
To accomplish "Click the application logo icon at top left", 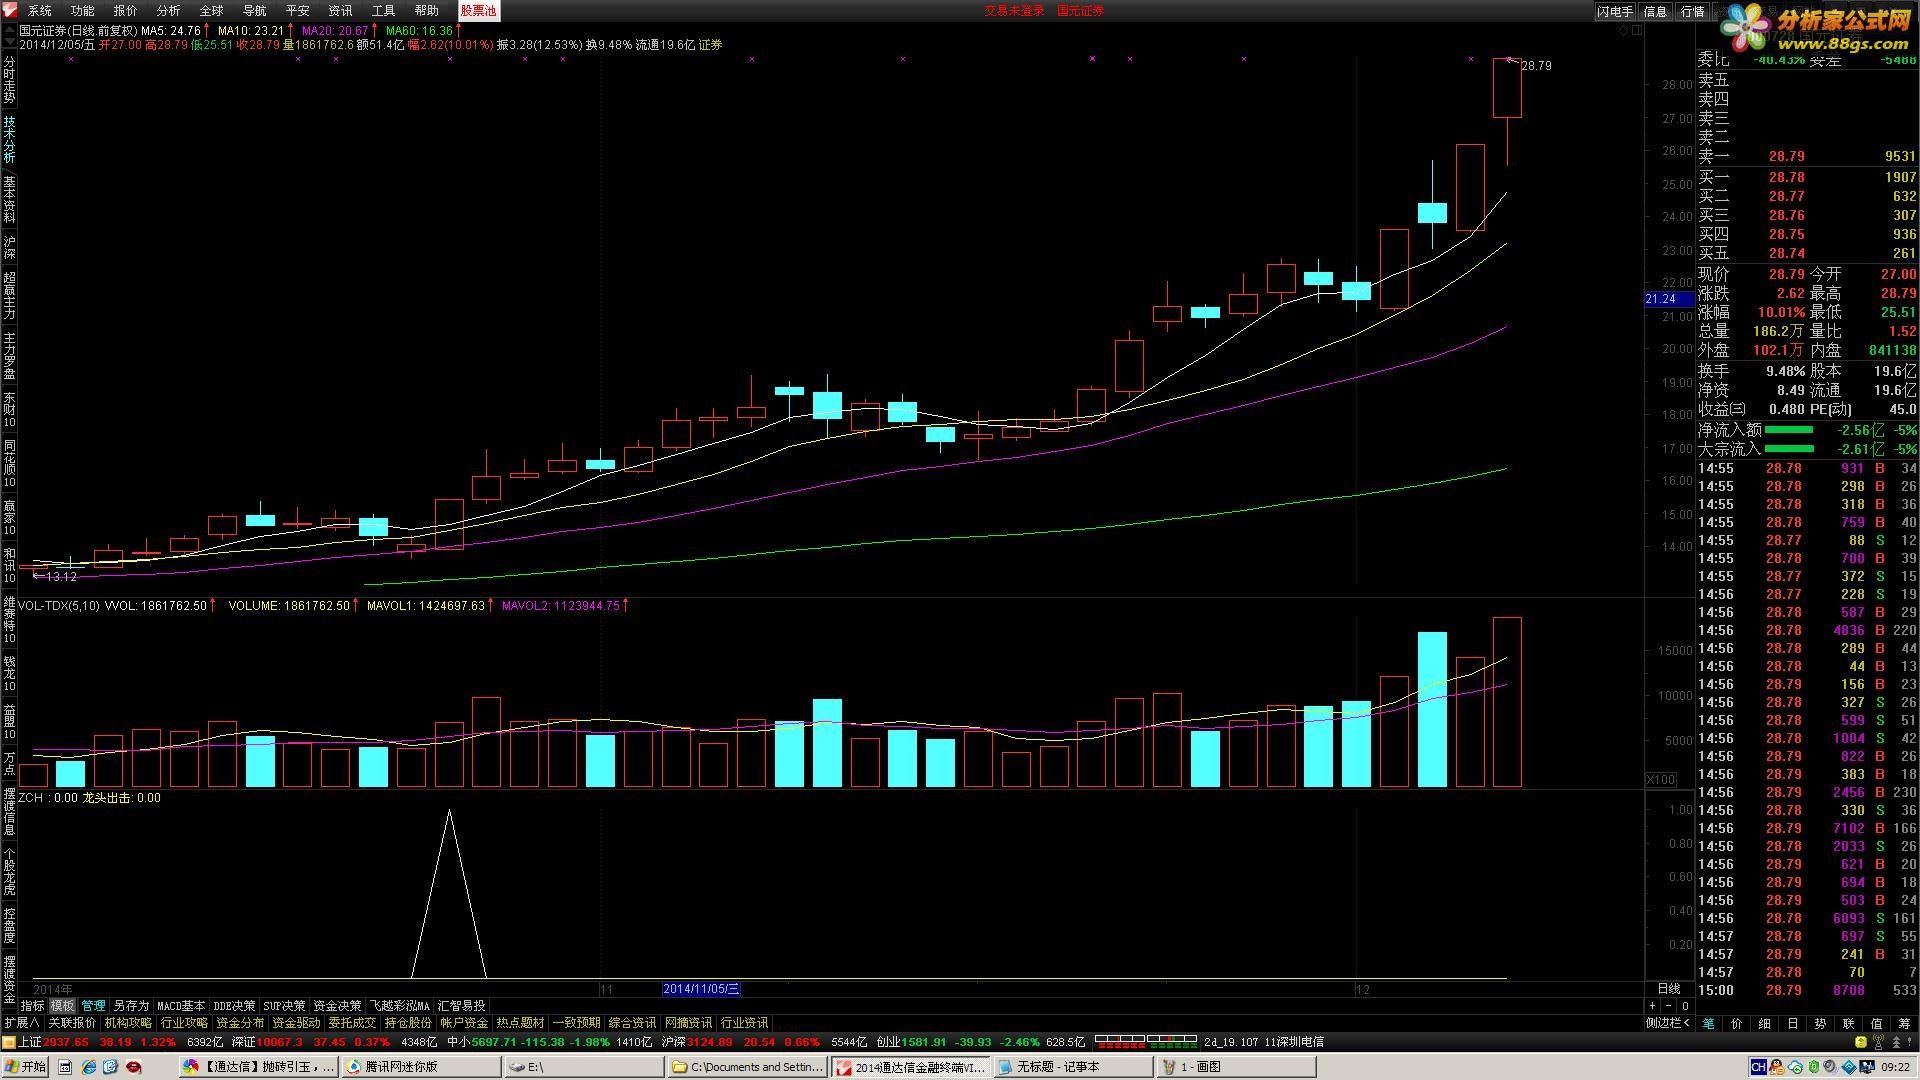I will 10,10.
